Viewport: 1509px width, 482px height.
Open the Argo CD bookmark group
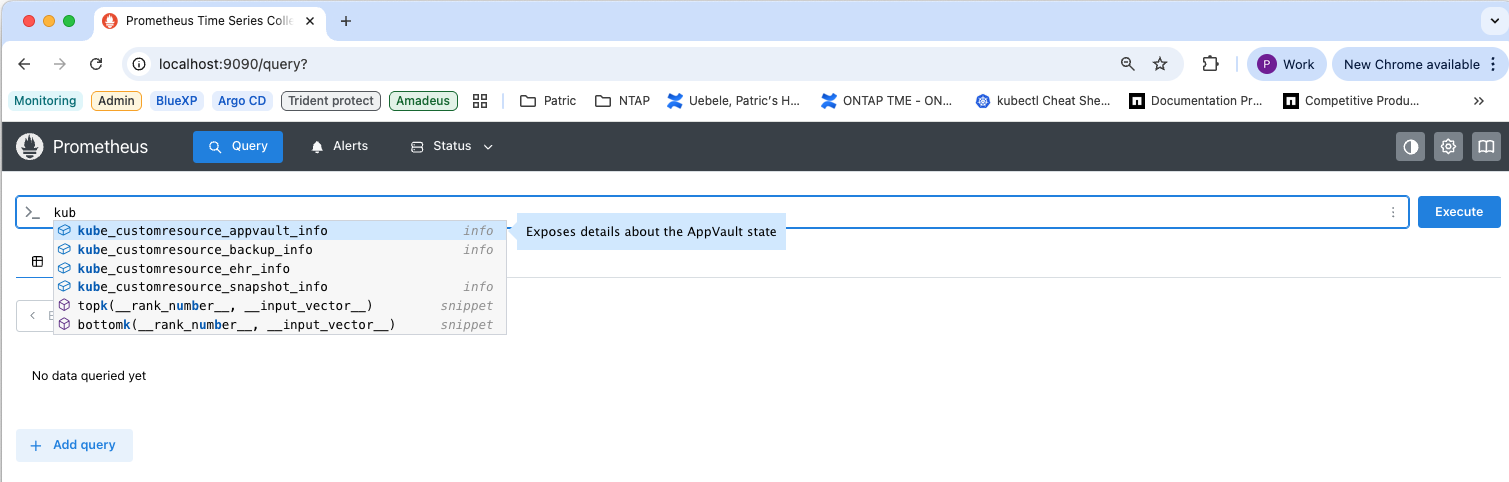click(242, 101)
